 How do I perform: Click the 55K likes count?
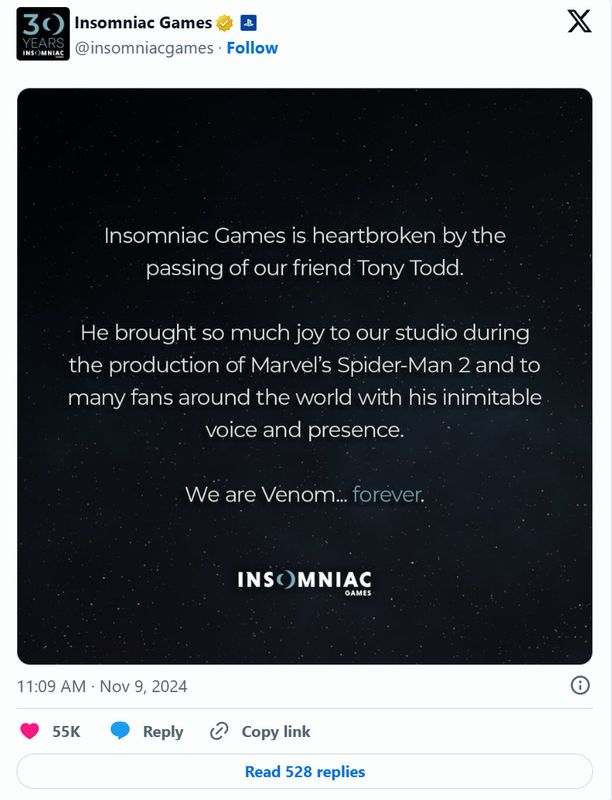click(66, 731)
